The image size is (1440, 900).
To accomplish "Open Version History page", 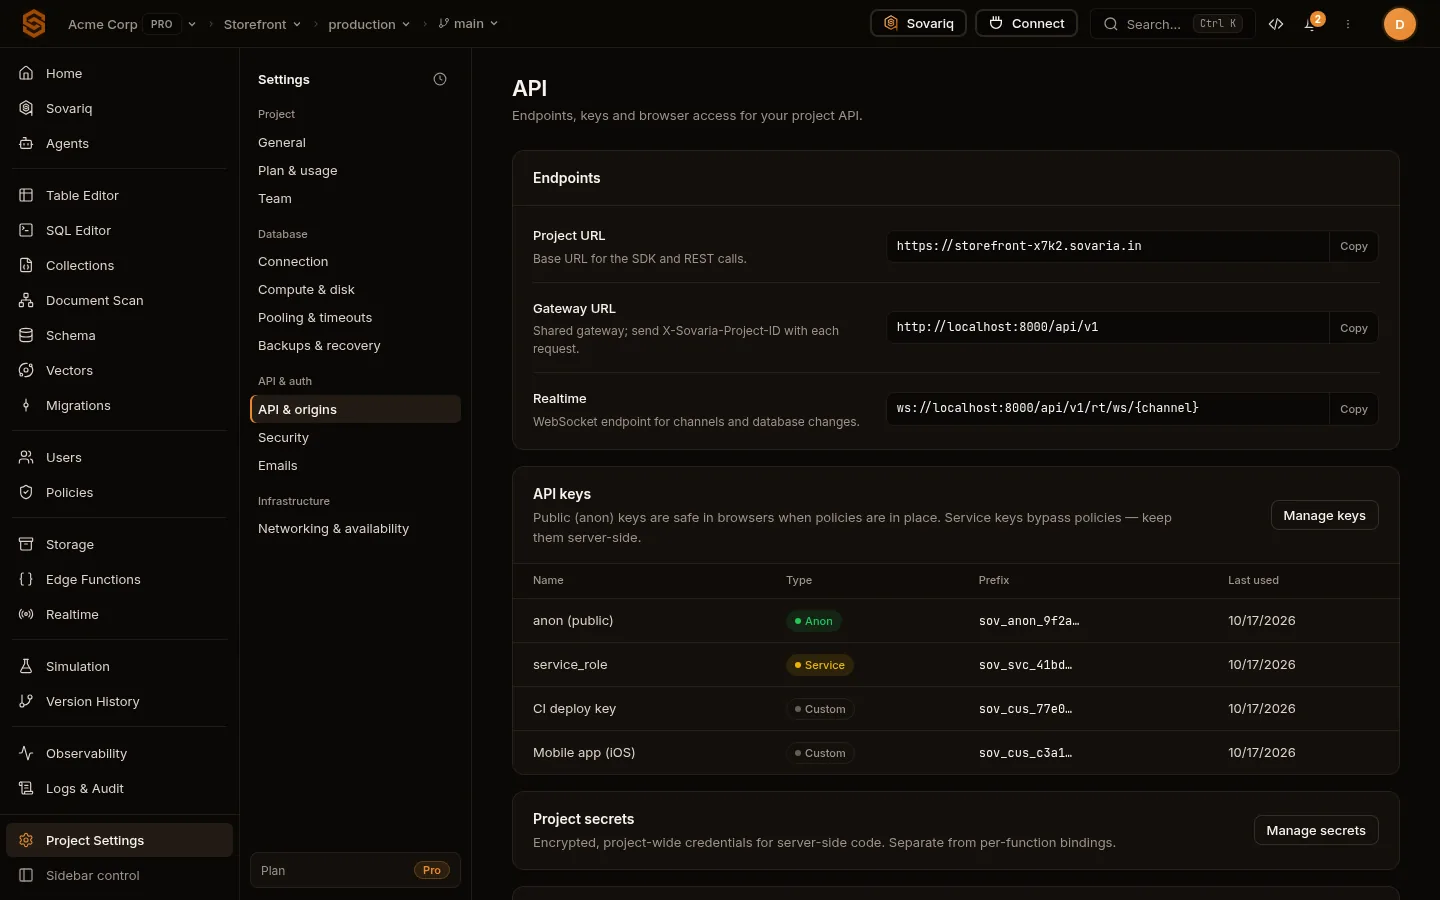I will coord(120,701).
